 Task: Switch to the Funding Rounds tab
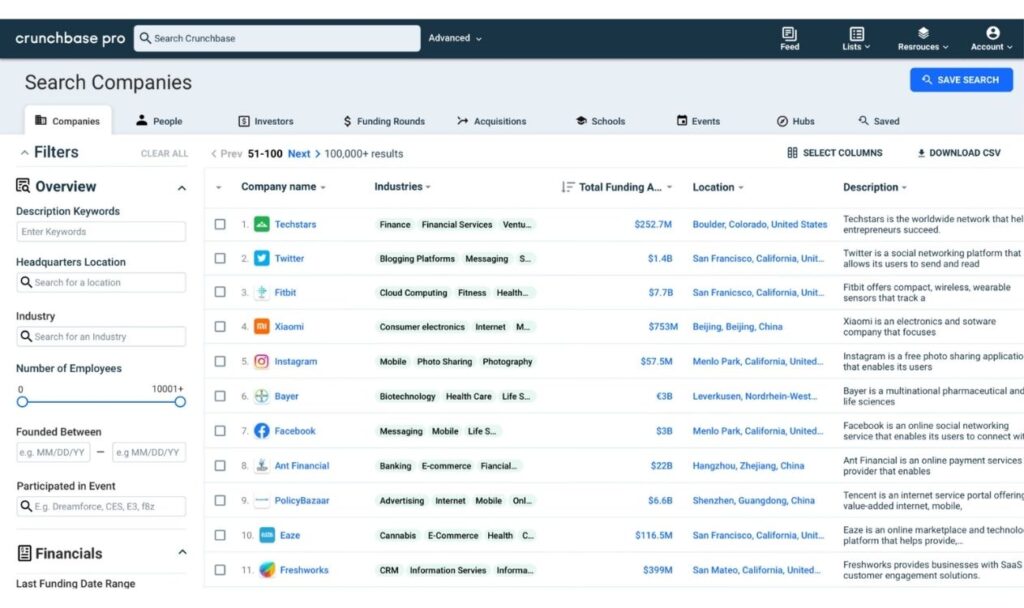(x=384, y=121)
